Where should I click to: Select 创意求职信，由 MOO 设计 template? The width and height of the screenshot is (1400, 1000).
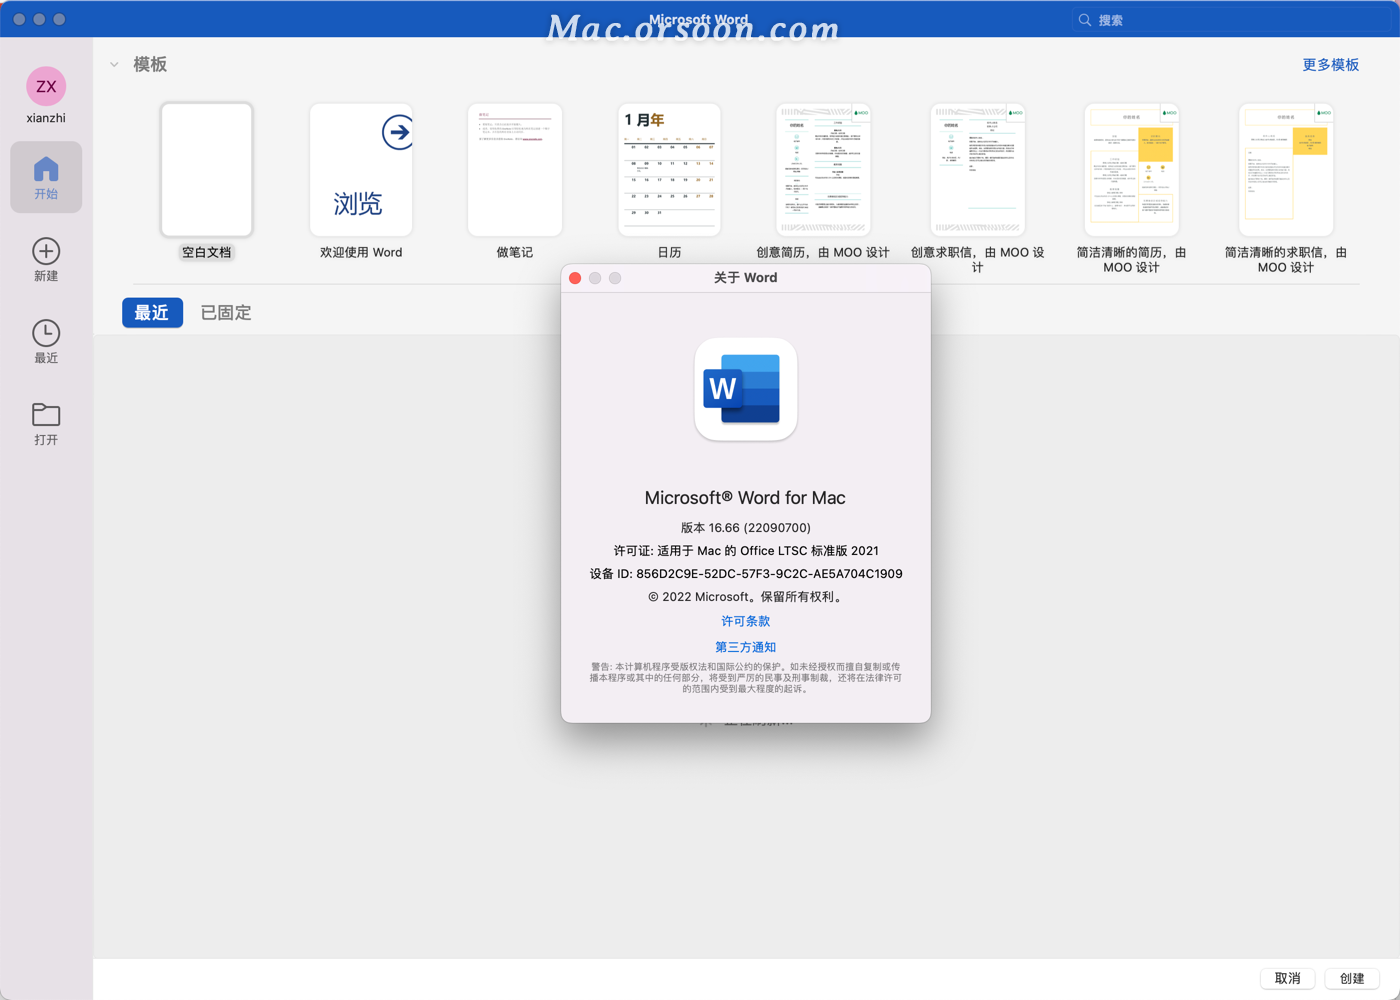coord(977,170)
